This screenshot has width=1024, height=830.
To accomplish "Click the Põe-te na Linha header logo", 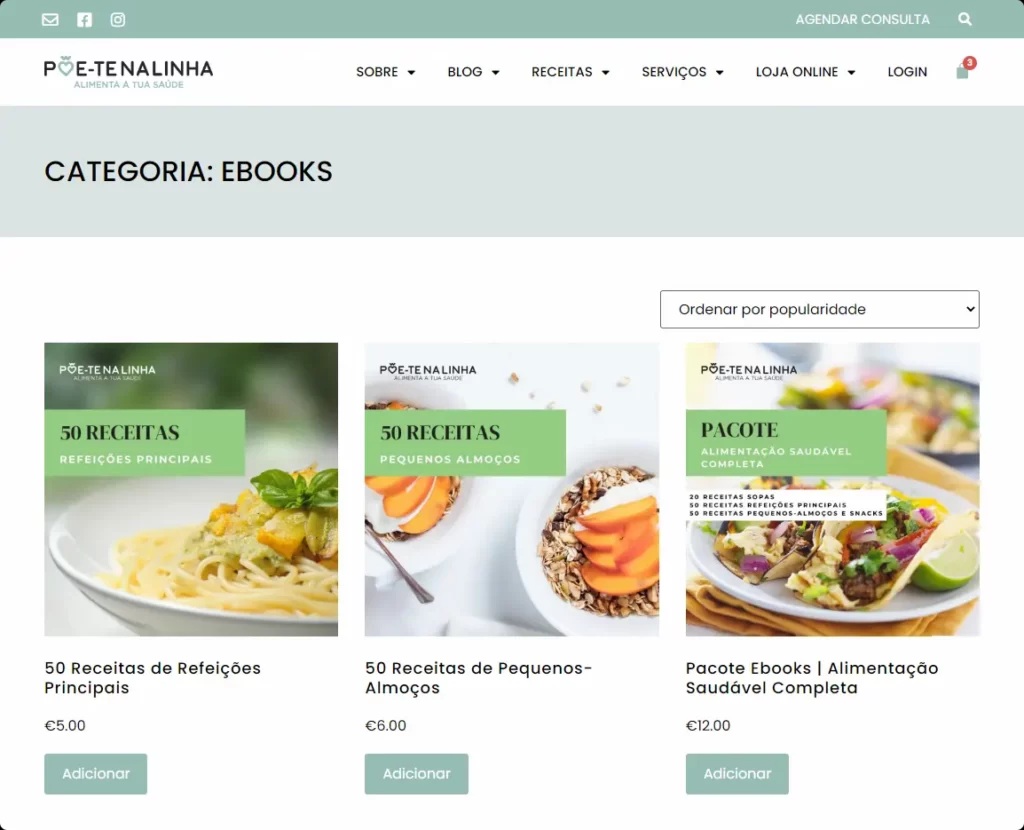I will pos(129,72).
